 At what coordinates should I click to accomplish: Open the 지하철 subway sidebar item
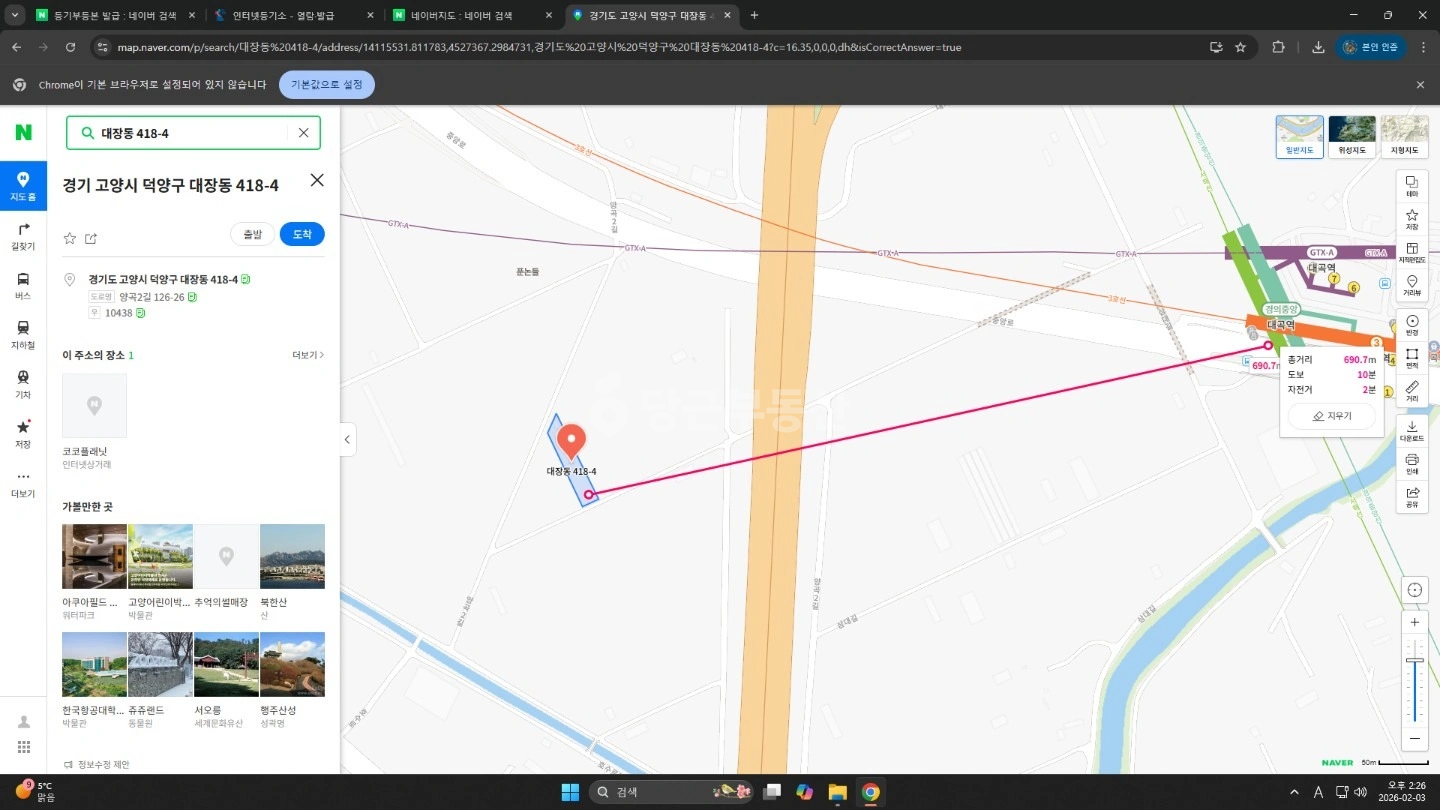coord(23,335)
